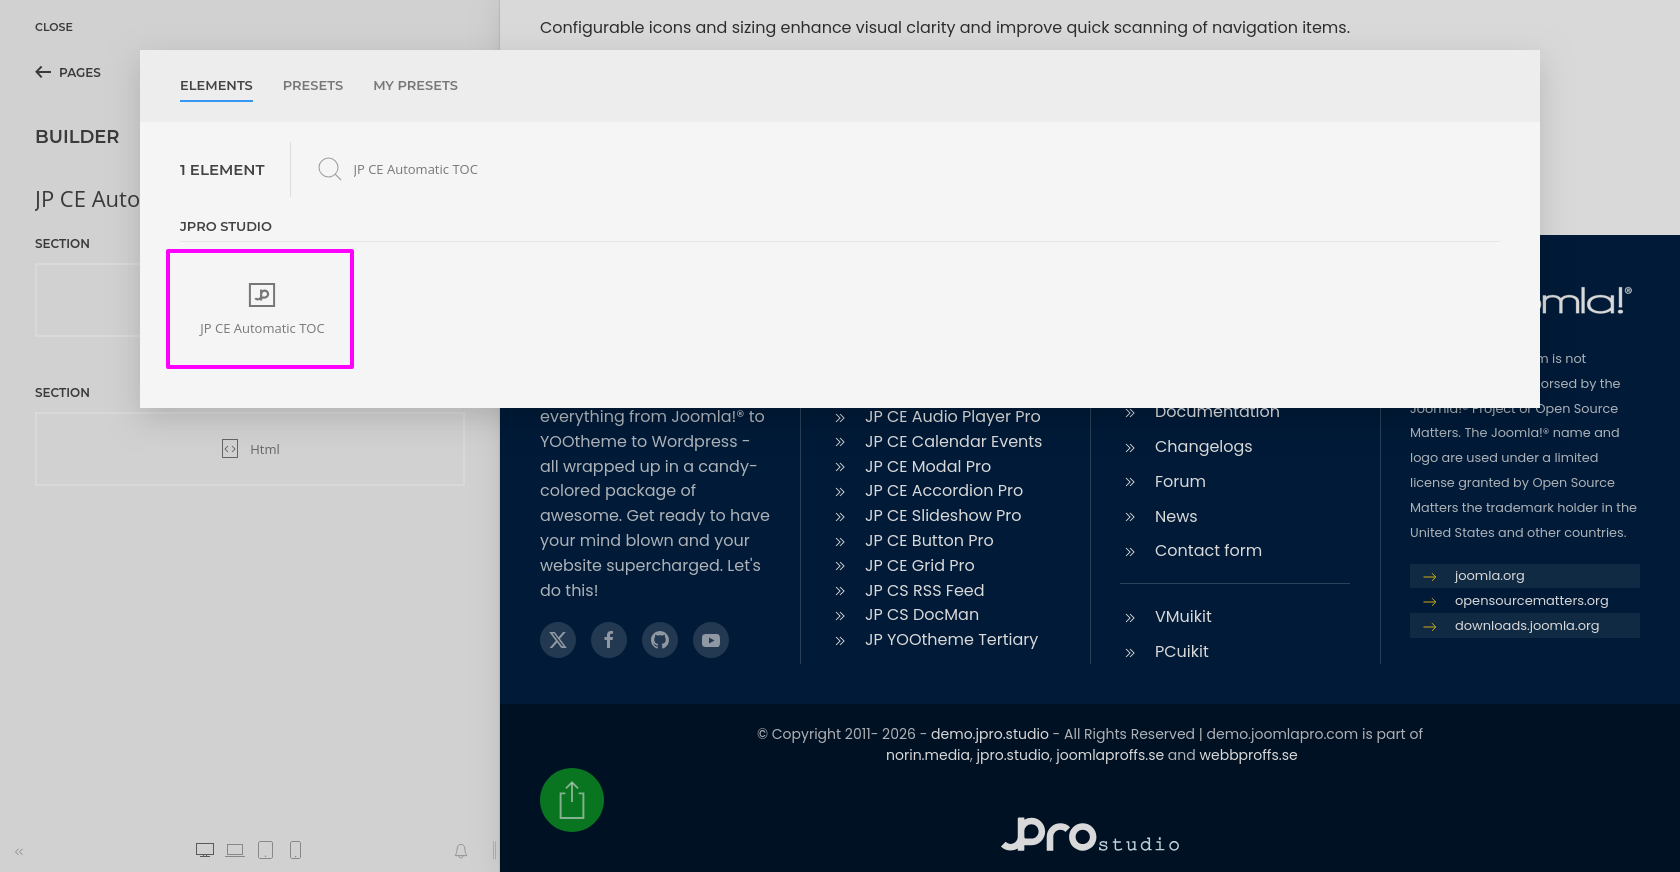Open the GitHub social icon
Image resolution: width=1680 pixels, height=872 pixels.
coord(660,640)
